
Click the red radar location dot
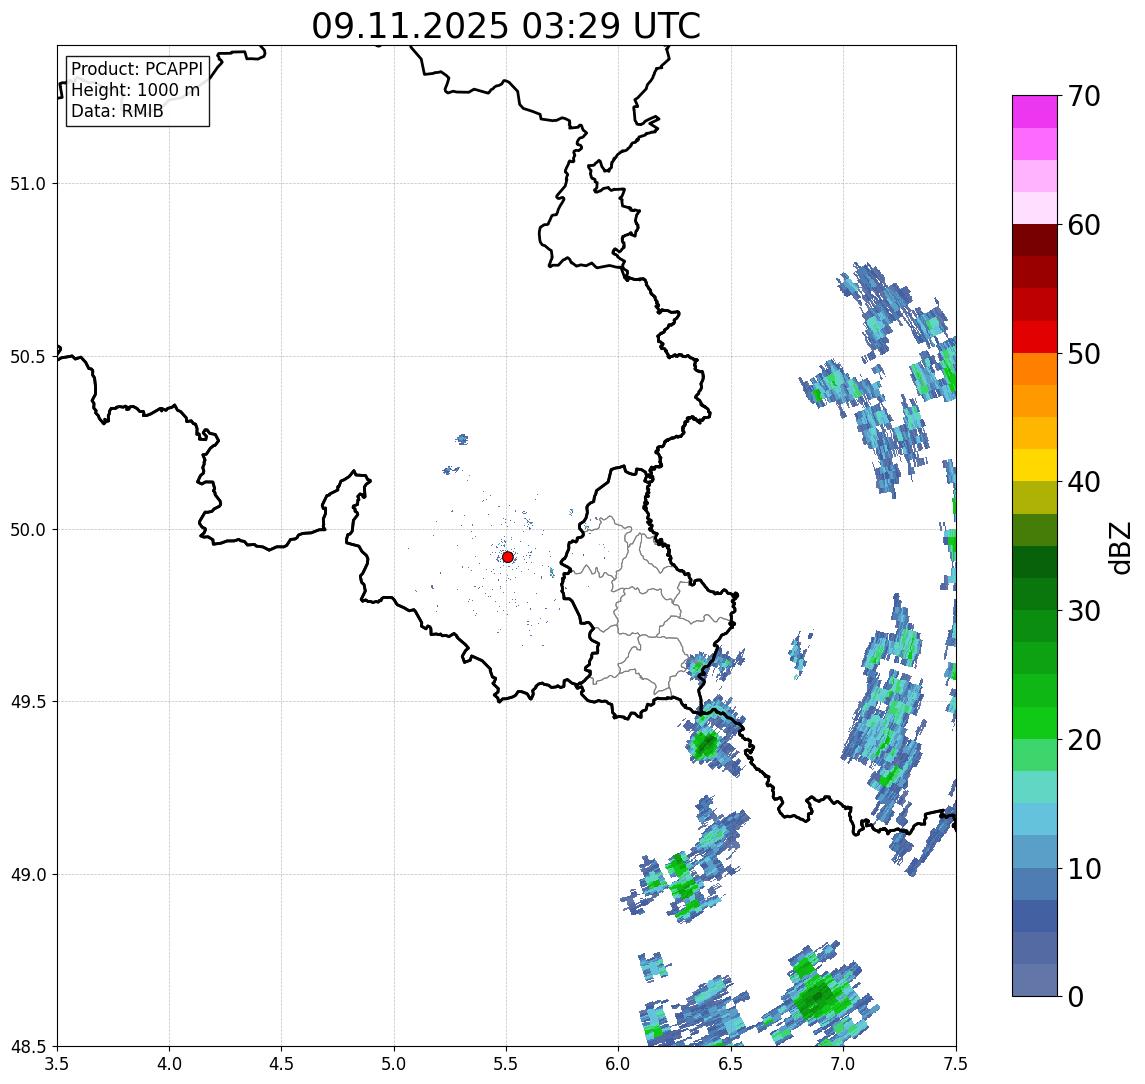[x=508, y=557]
